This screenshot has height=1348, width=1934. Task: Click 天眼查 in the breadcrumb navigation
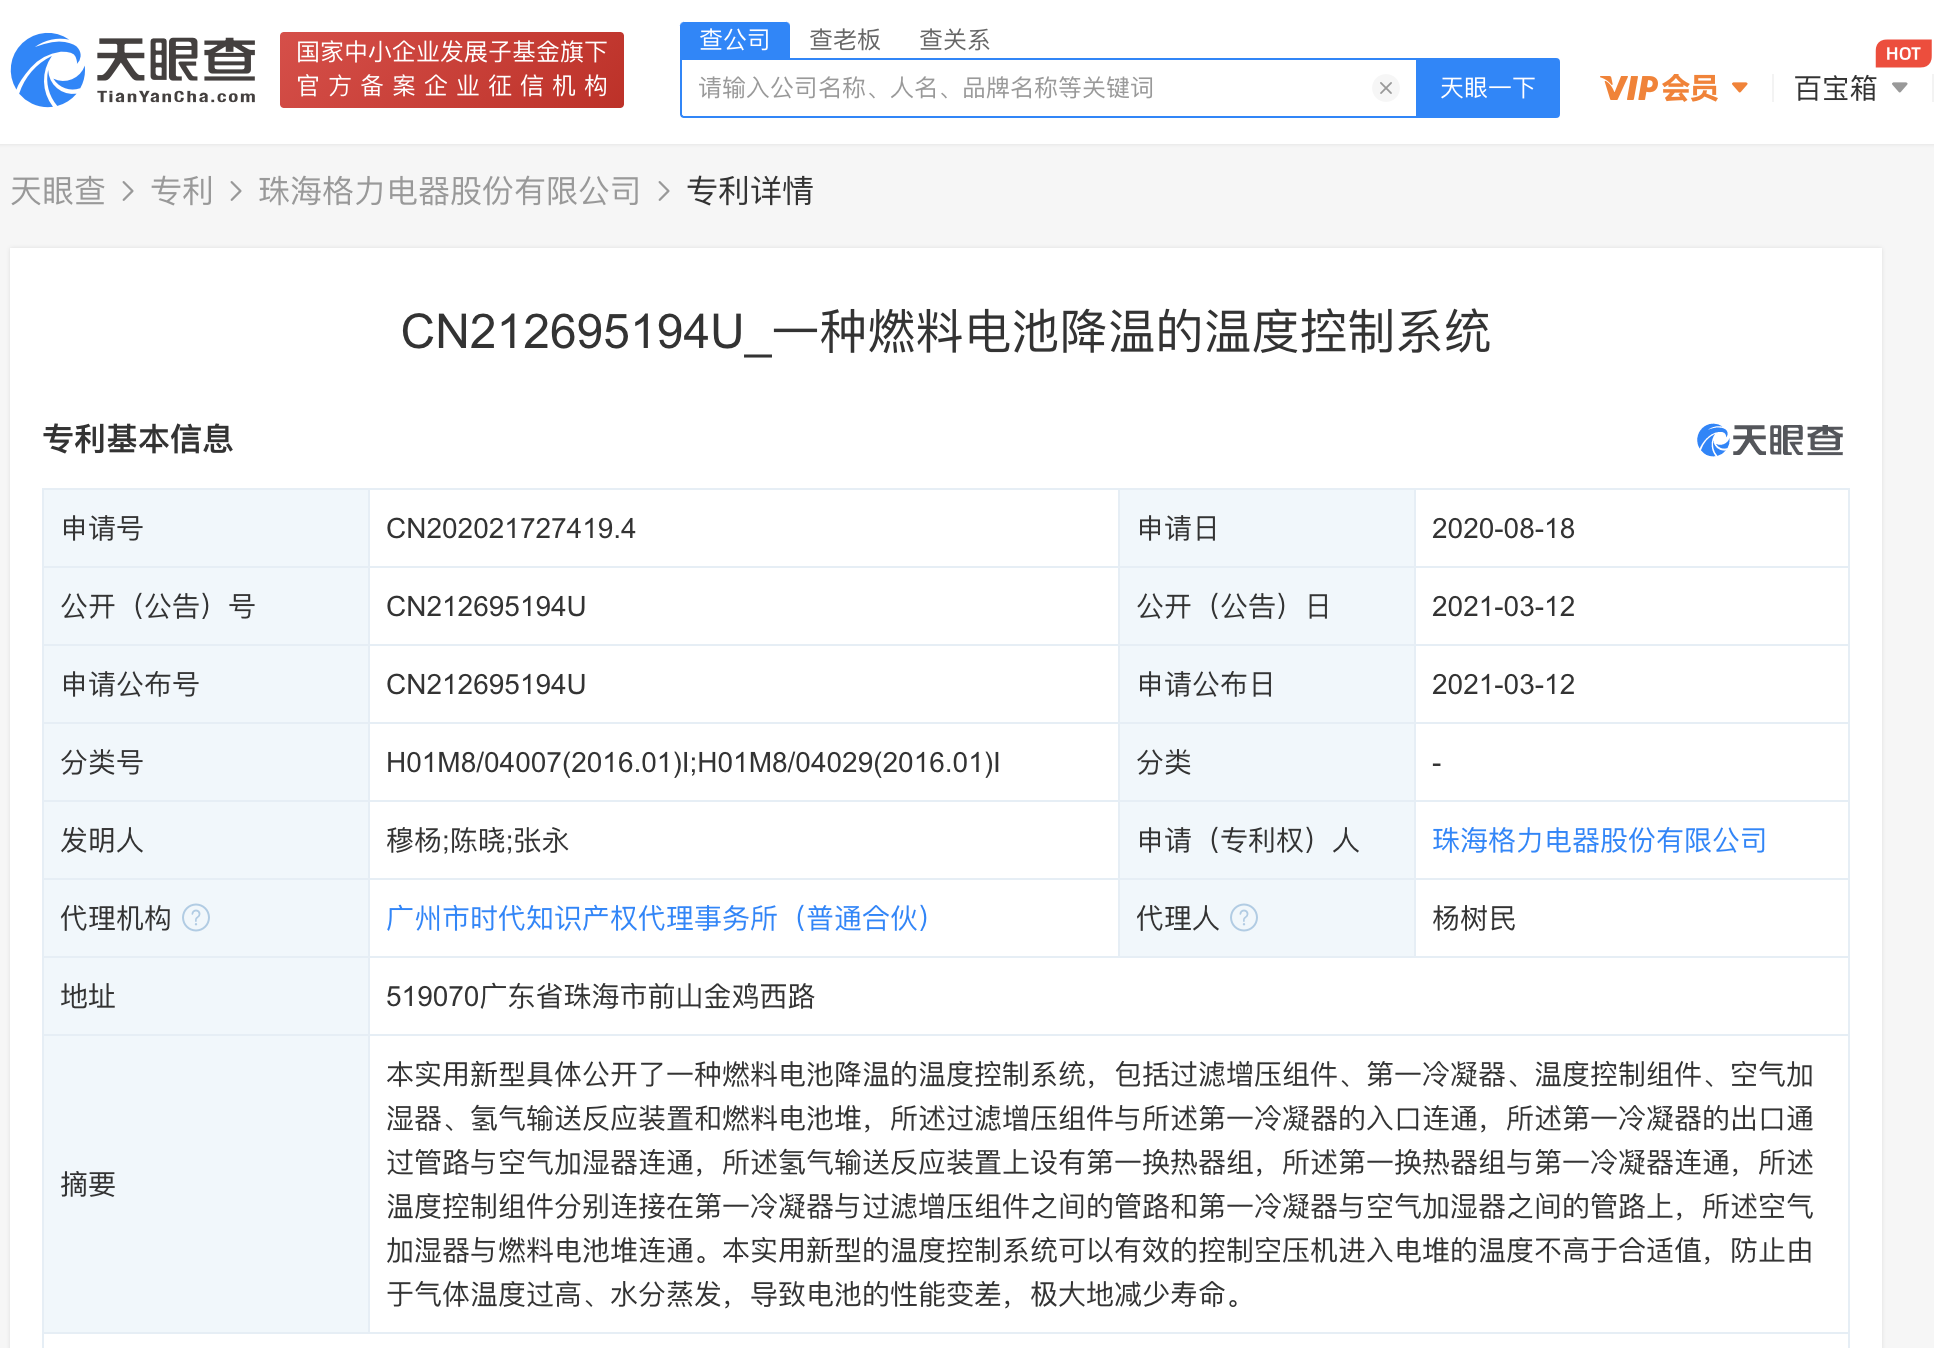tap(58, 191)
